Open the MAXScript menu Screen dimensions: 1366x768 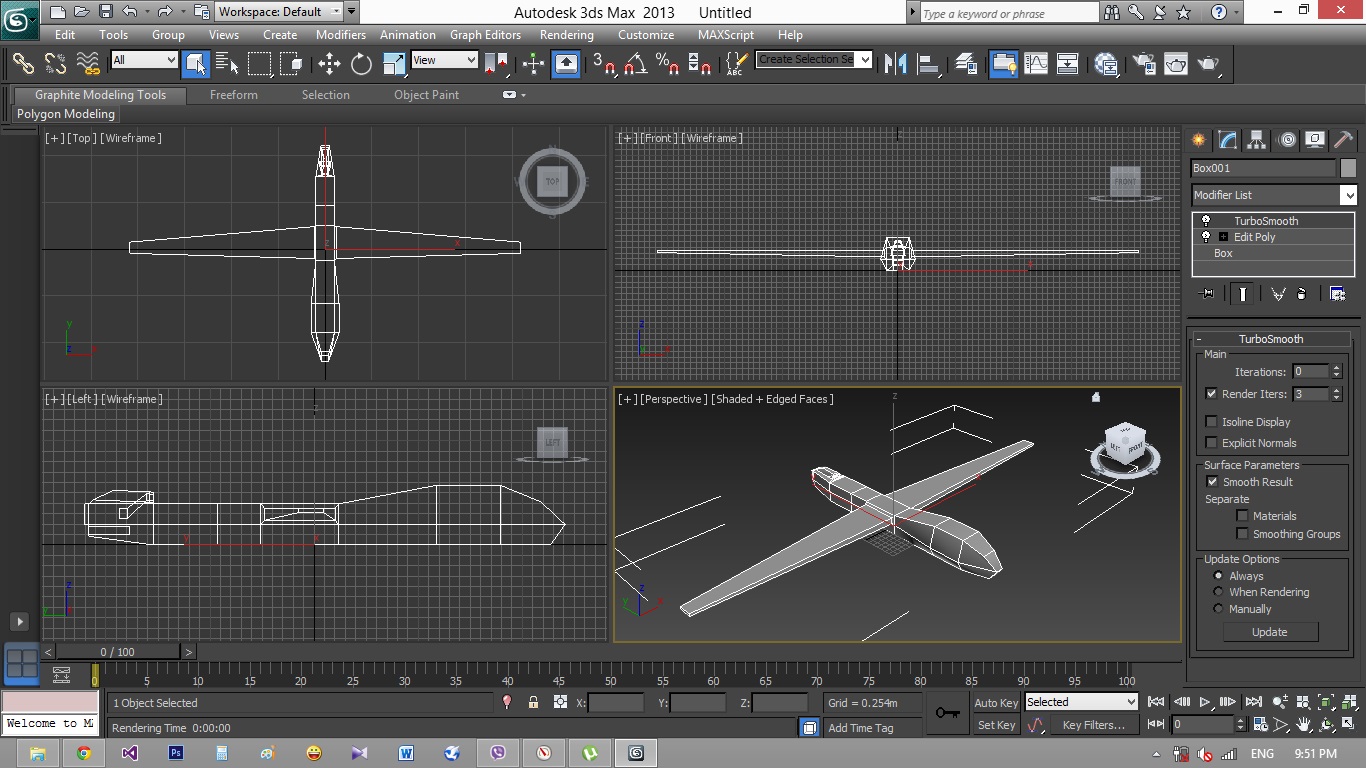pyautogui.click(x=726, y=34)
